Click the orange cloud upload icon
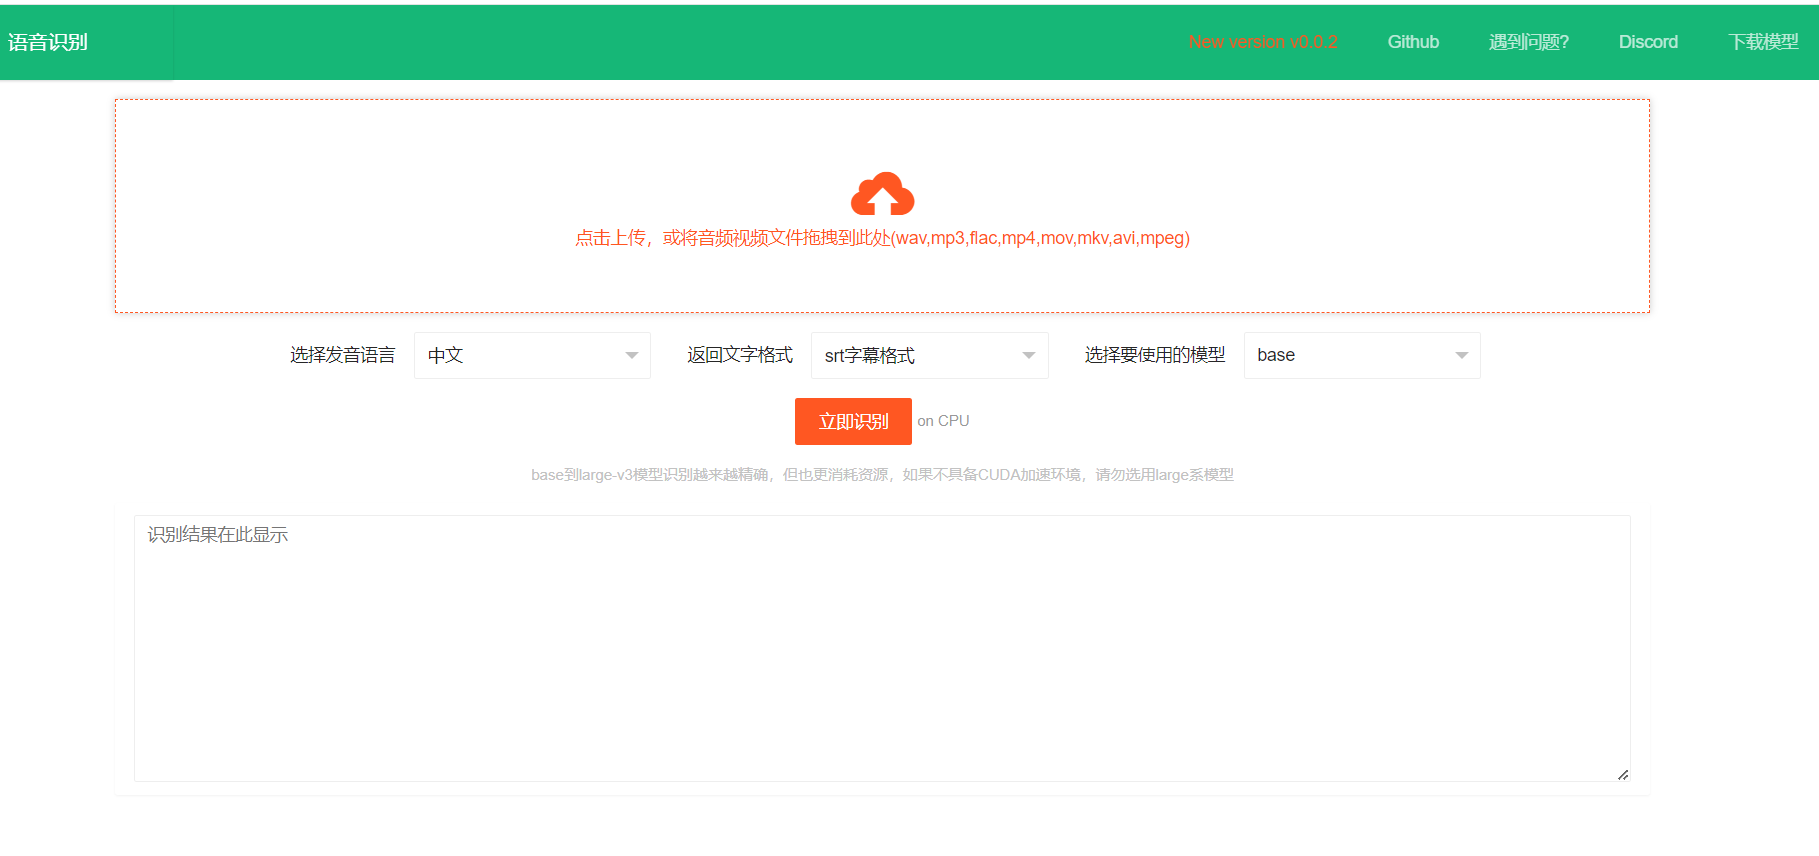1819x856 pixels. click(882, 194)
